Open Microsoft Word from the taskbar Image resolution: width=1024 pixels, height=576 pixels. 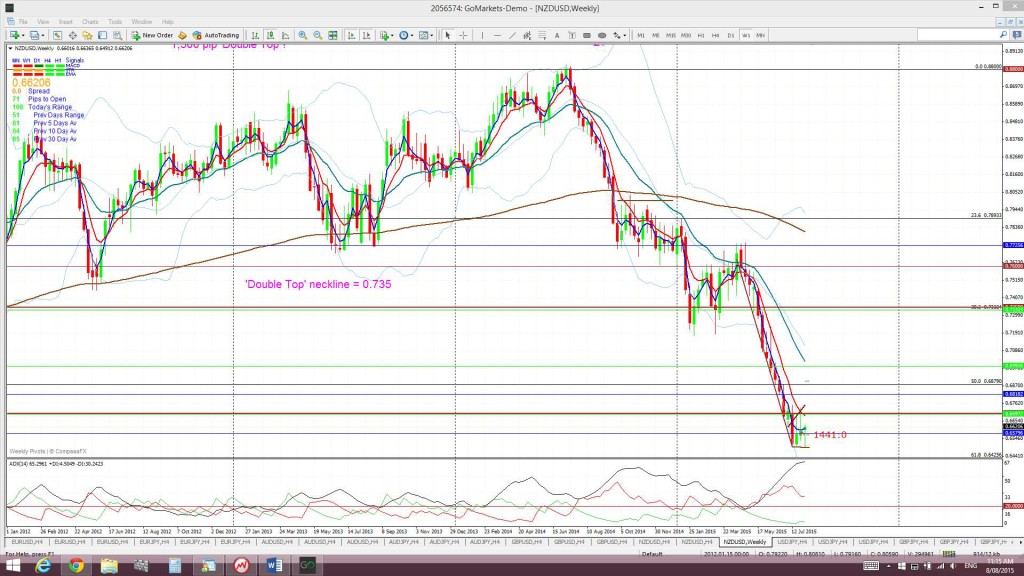(274, 566)
